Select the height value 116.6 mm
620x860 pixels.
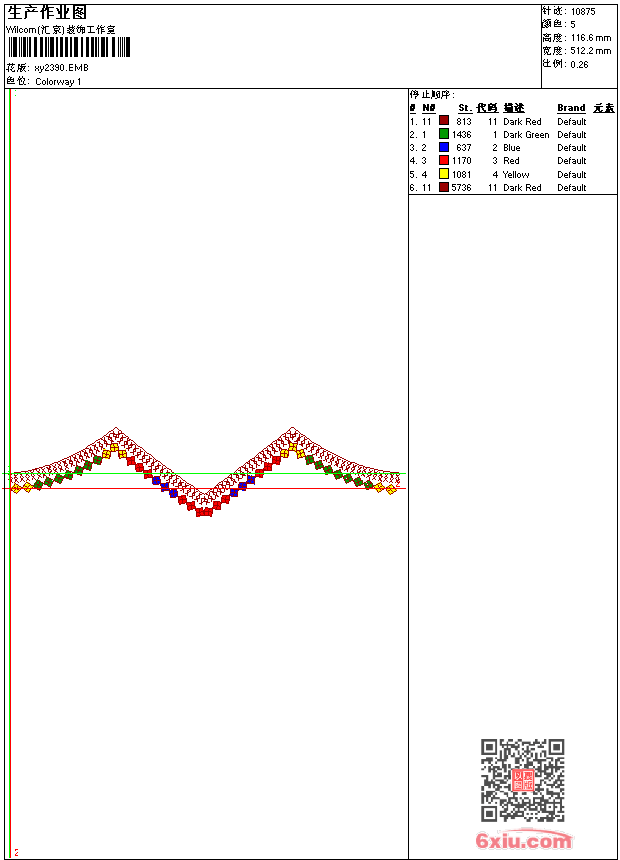[591, 38]
